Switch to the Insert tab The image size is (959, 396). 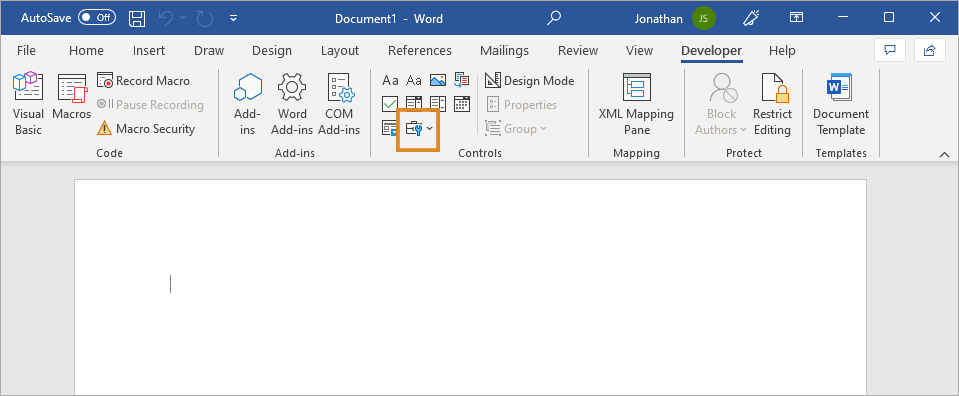click(149, 51)
